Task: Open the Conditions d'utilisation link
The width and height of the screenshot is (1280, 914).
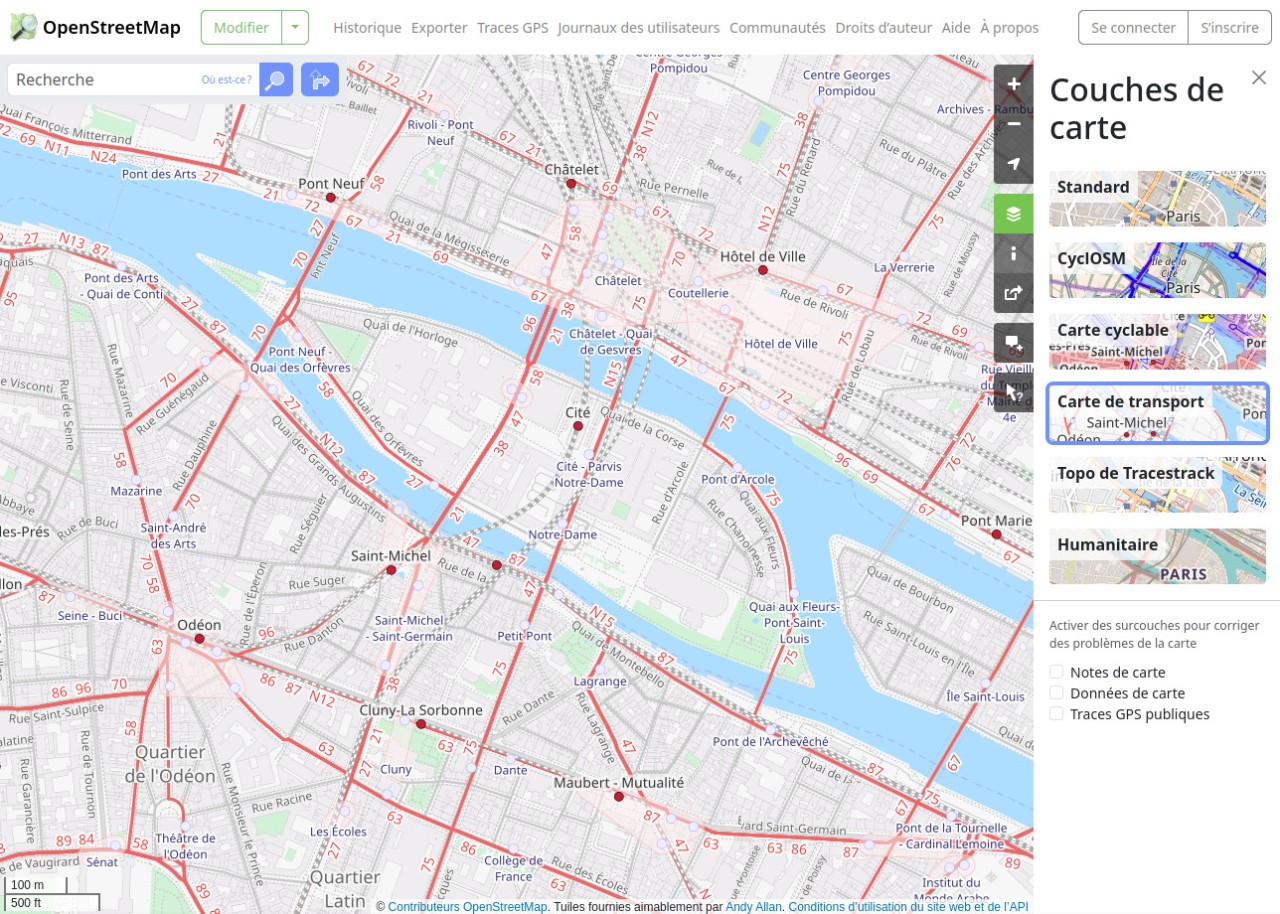Action: [x=908, y=907]
